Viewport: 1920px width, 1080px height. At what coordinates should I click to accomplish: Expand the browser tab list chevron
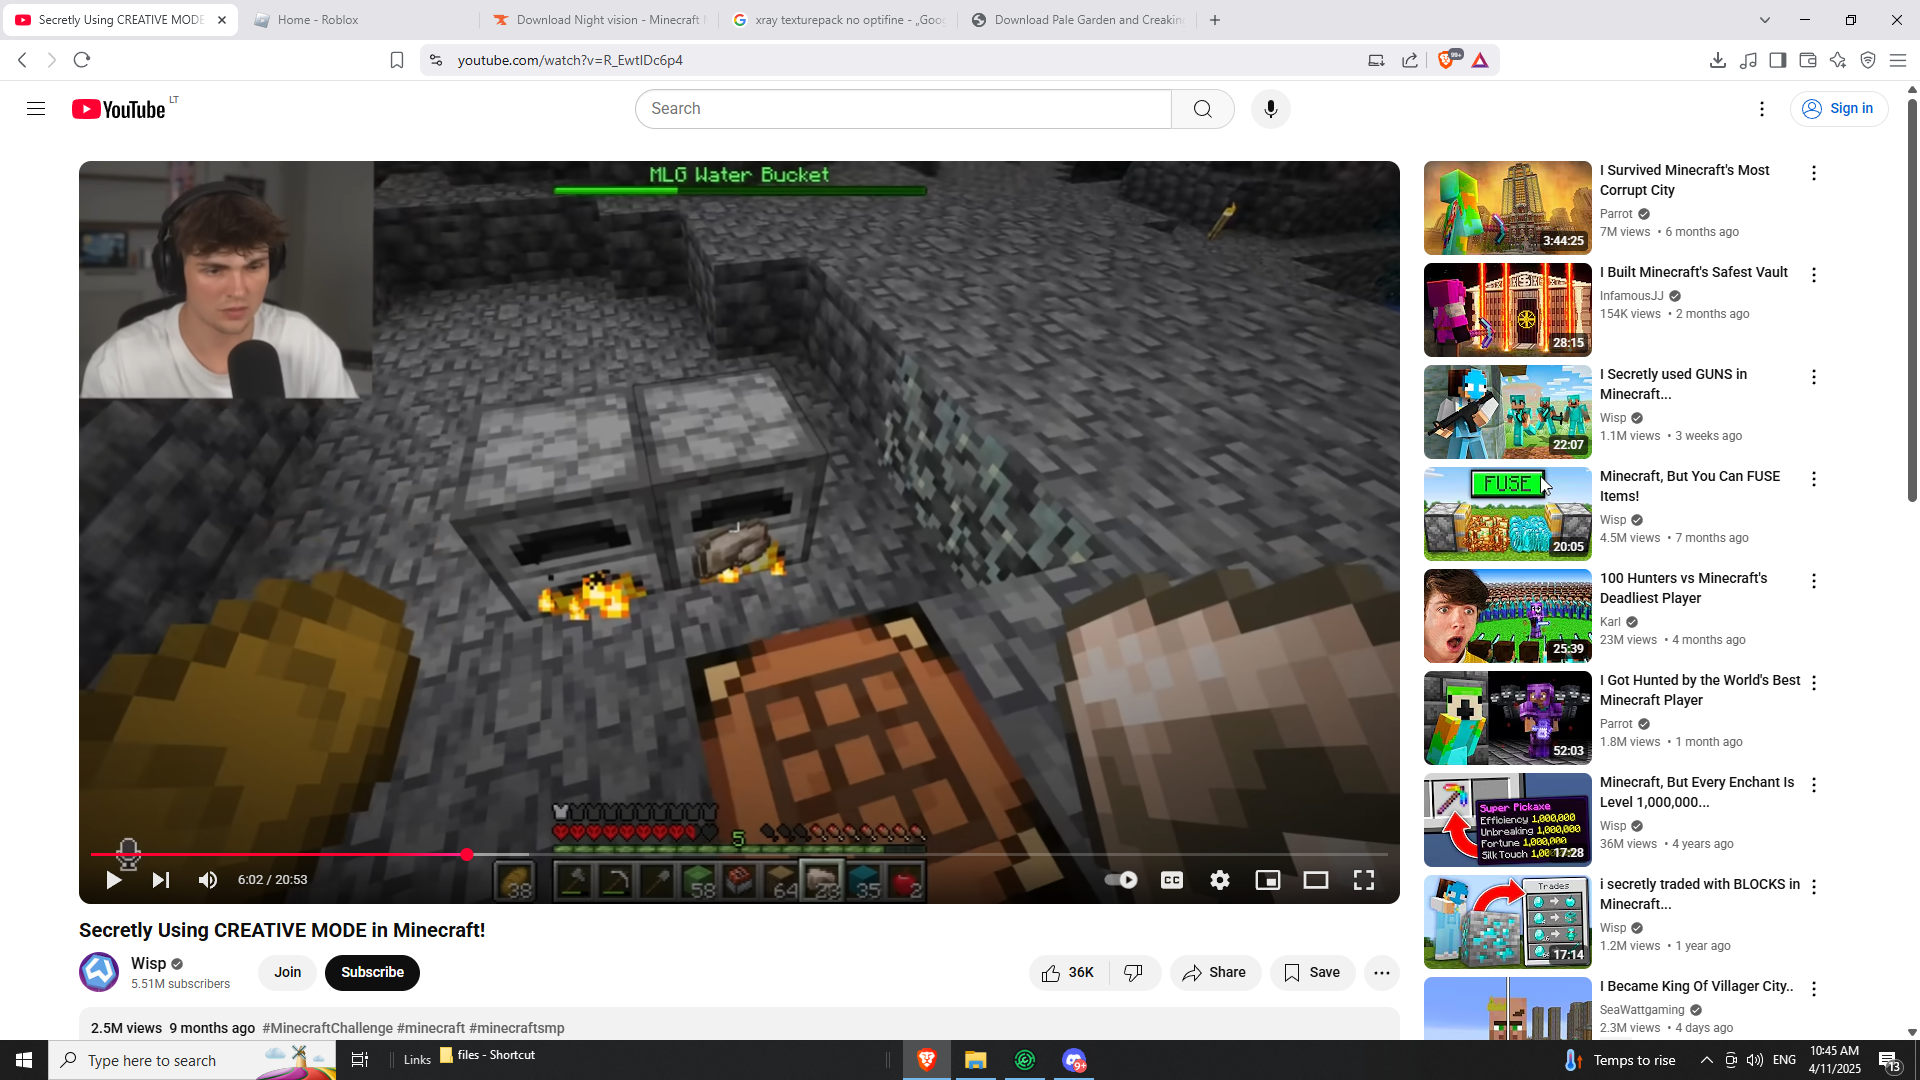(x=1764, y=20)
